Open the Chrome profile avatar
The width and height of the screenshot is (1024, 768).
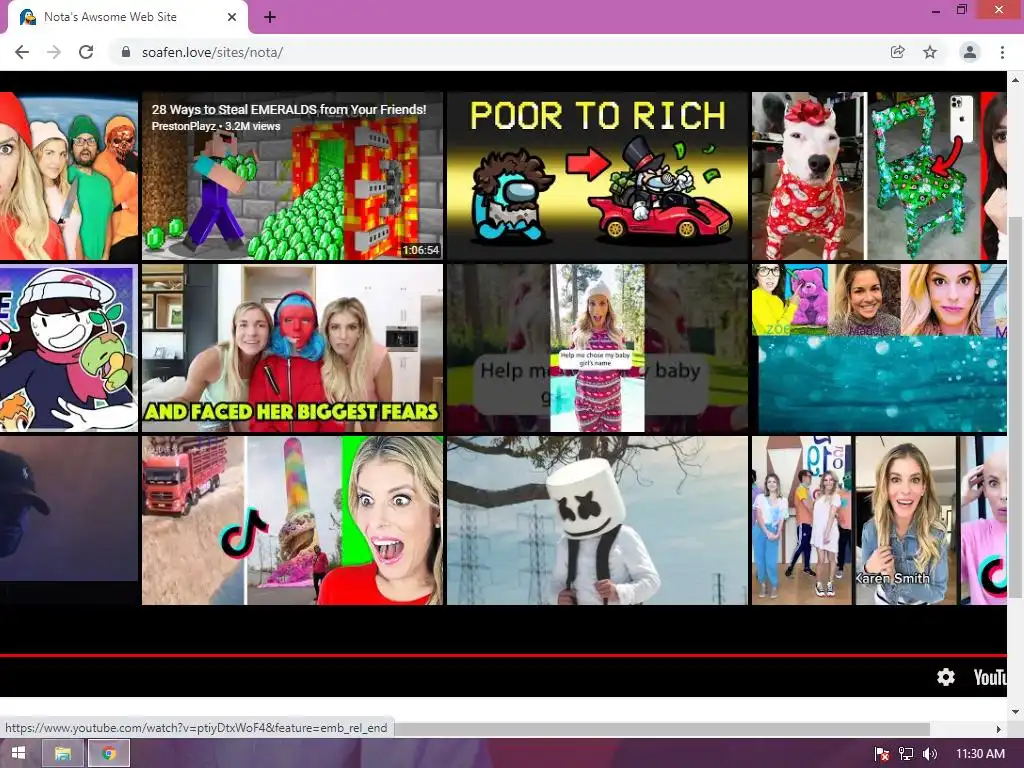(x=970, y=52)
